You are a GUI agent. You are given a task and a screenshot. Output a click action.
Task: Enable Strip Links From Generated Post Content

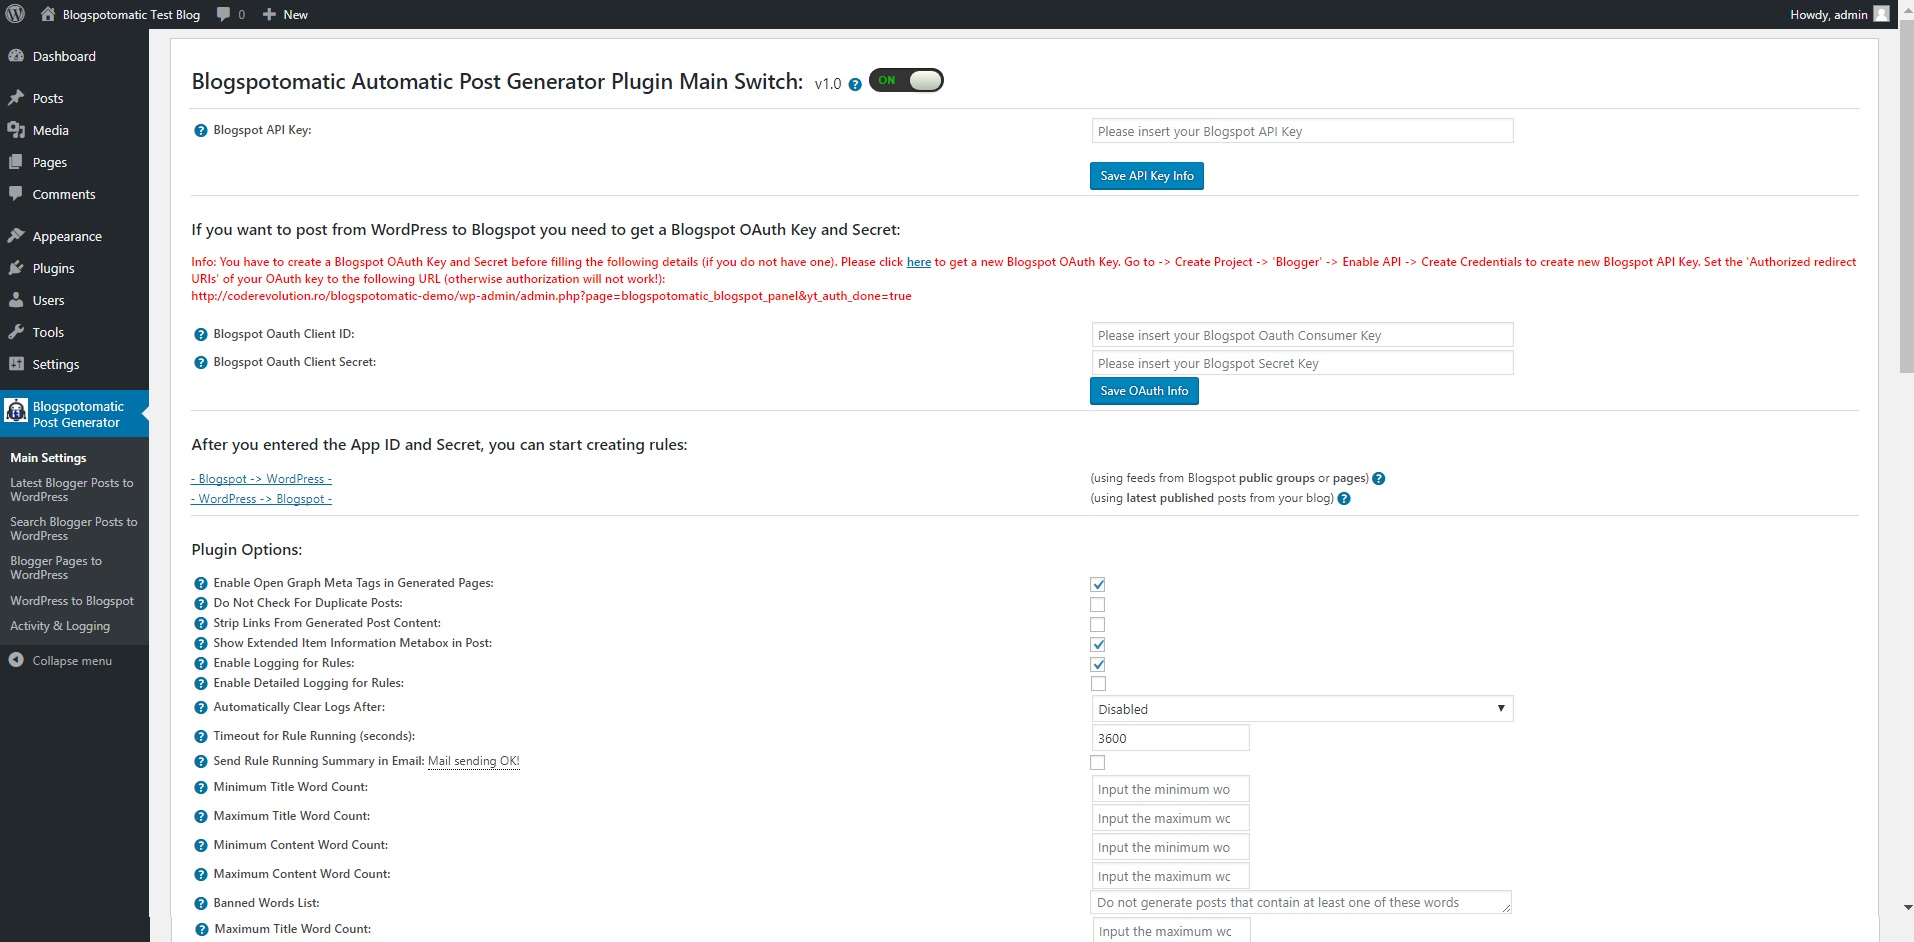[1098, 625]
